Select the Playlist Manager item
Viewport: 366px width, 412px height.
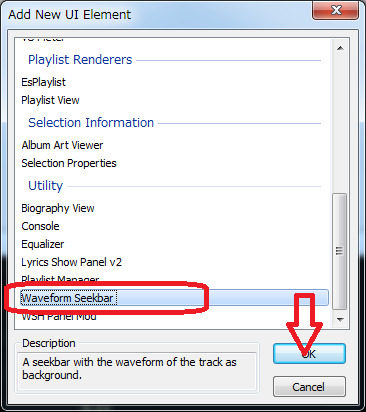tap(60, 279)
